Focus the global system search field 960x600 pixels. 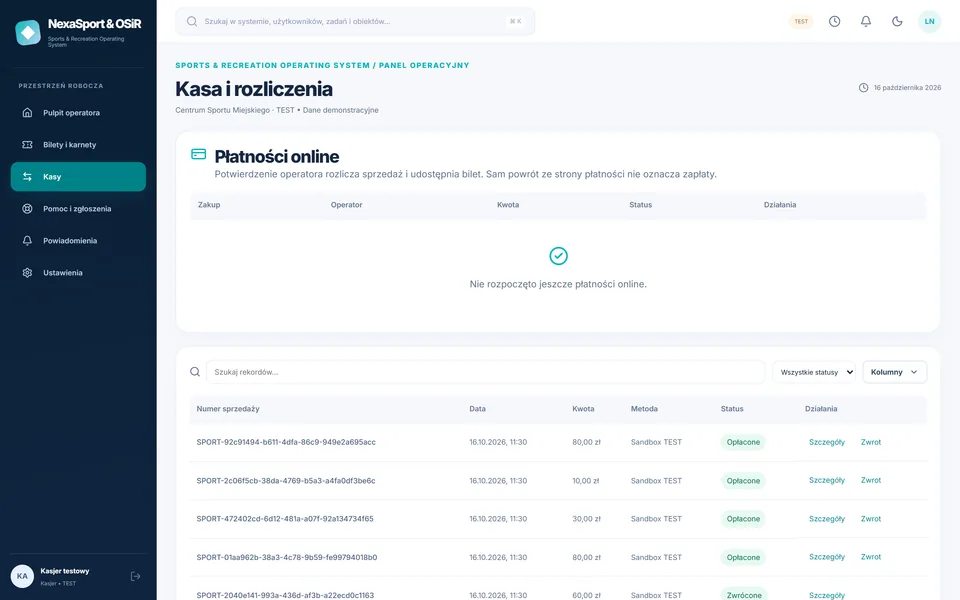[x=355, y=21]
